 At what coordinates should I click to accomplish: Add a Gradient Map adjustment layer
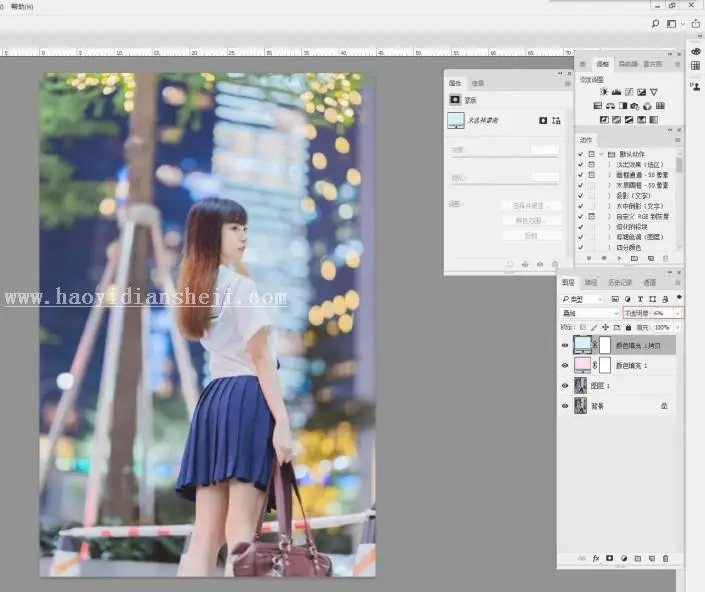(654, 120)
